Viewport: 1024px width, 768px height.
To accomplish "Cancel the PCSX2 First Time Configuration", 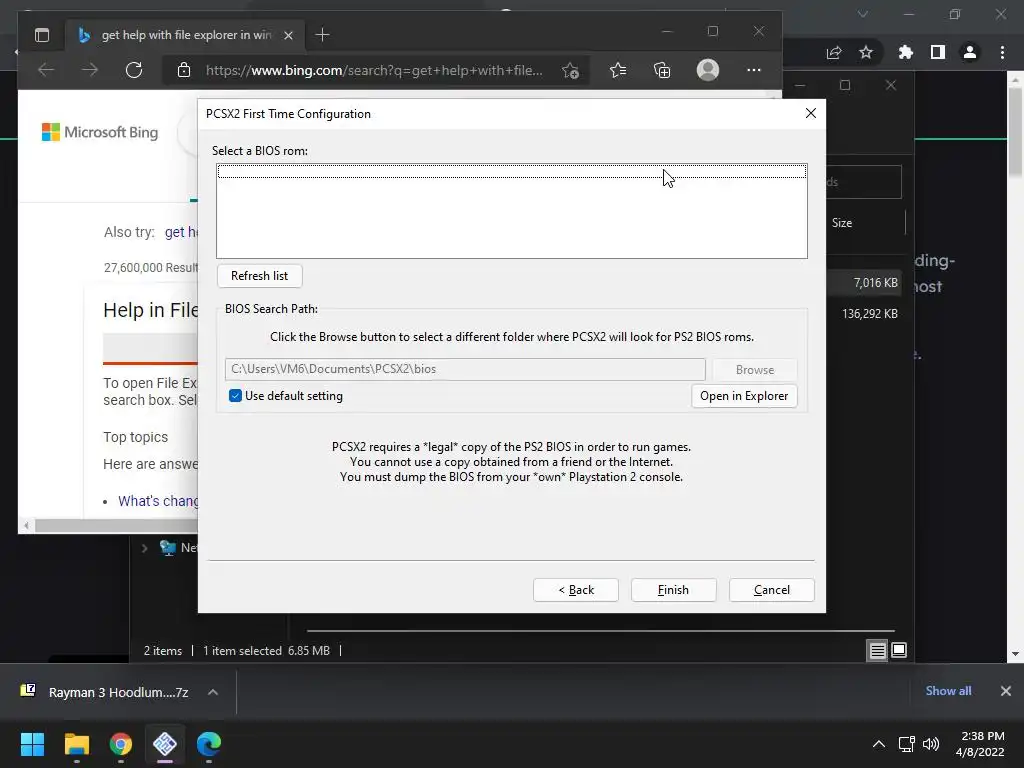I will [x=771, y=590].
